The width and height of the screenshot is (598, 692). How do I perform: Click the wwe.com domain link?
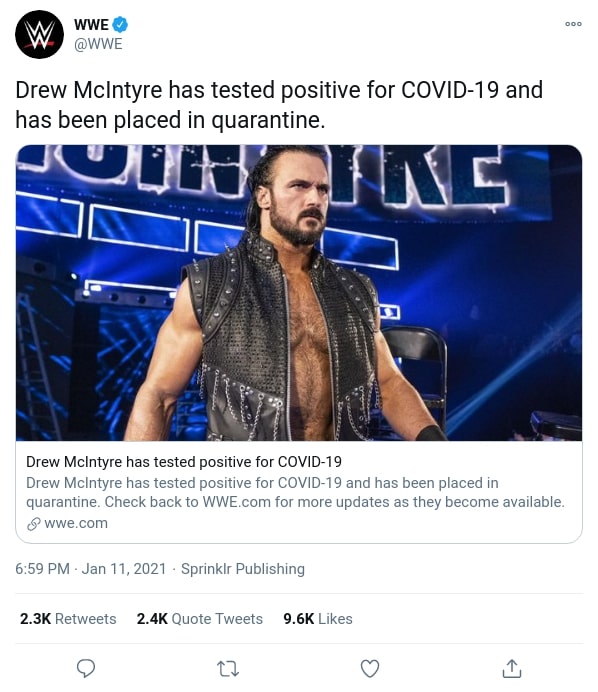pyautogui.click(x=76, y=523)
